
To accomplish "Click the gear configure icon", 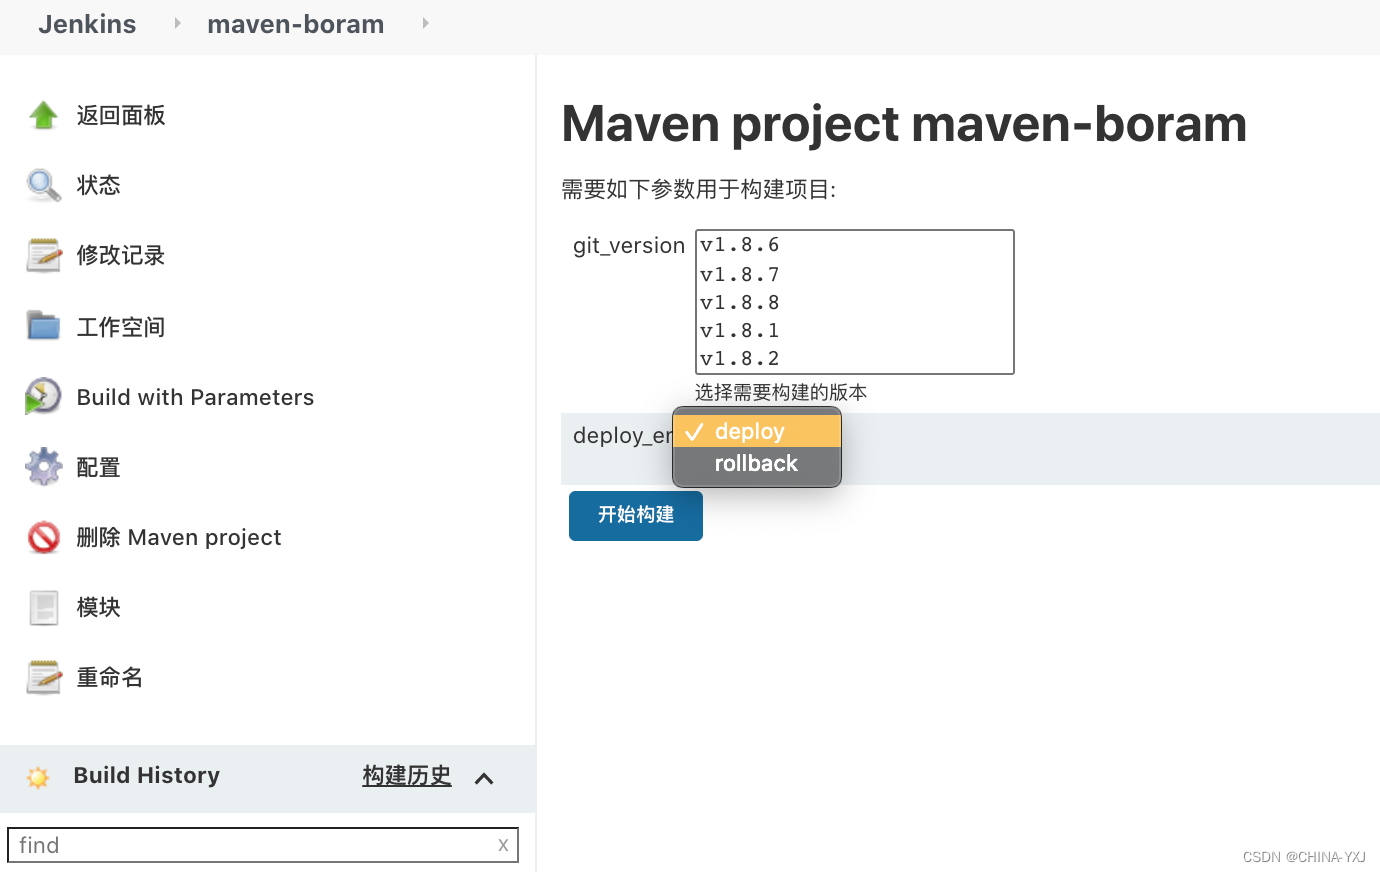I will click(43, 466).
